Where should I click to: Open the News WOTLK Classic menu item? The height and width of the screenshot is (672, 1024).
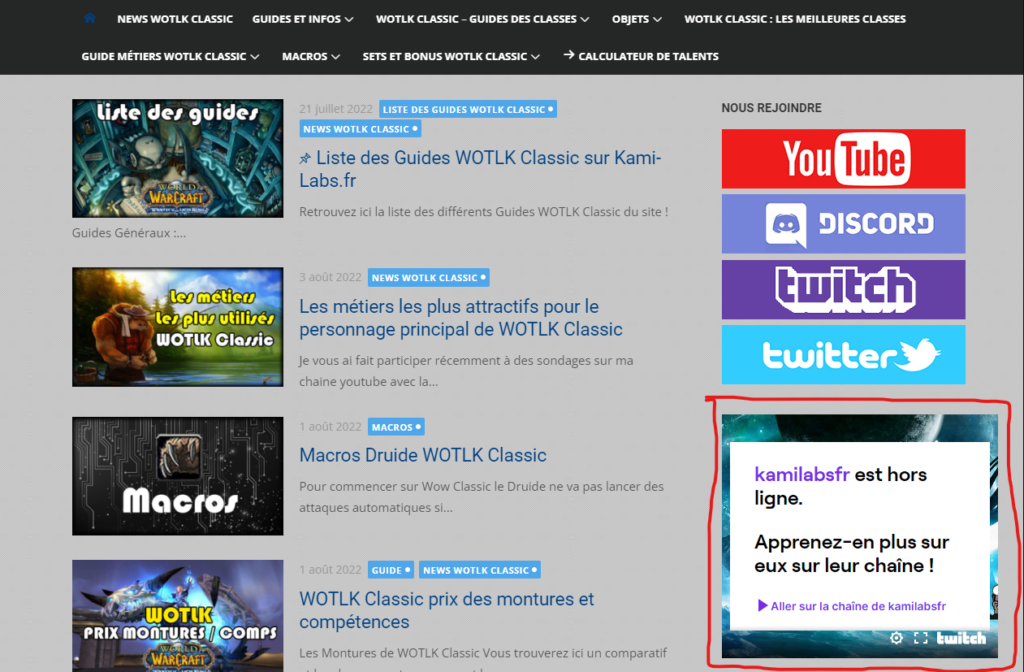click(174, 19)
